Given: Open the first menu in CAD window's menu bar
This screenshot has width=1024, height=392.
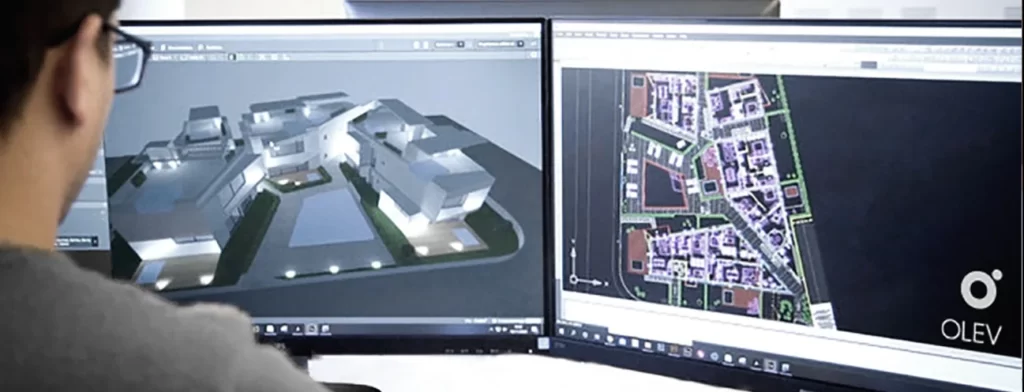Looking at the screenshot, I should [560, 33].
